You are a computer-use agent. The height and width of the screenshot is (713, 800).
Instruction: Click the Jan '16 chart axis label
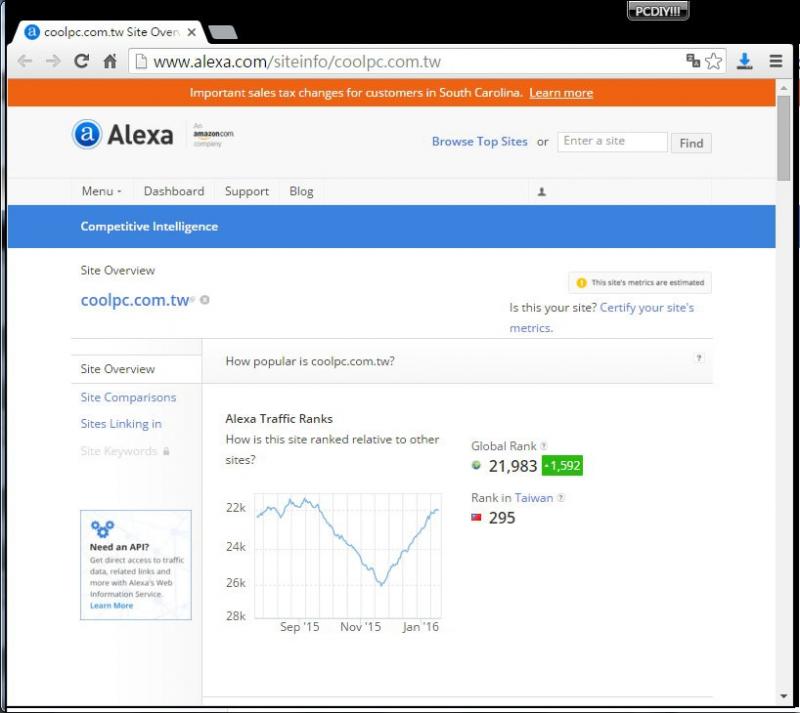click(420, 627)
